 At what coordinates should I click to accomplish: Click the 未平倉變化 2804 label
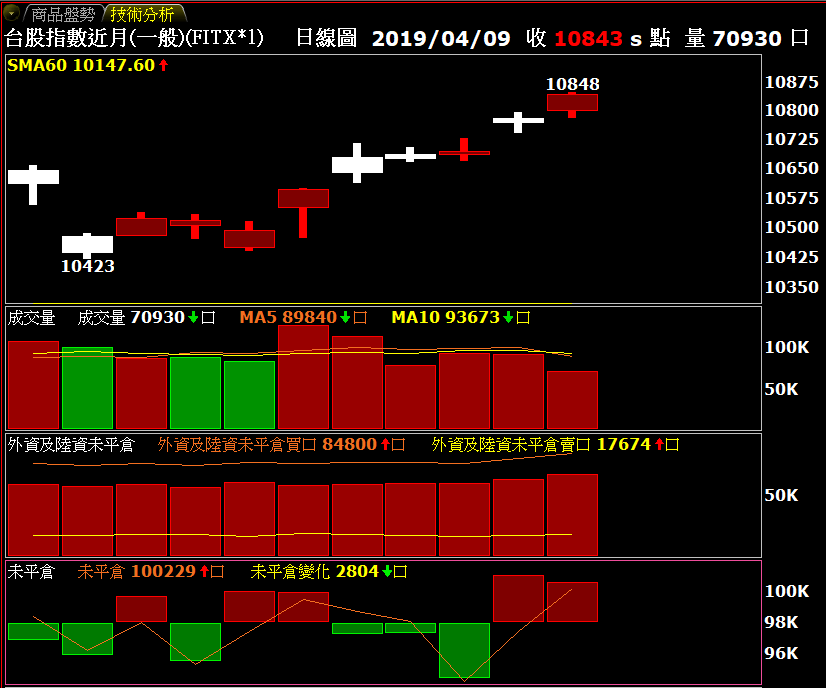click(329, 572)
